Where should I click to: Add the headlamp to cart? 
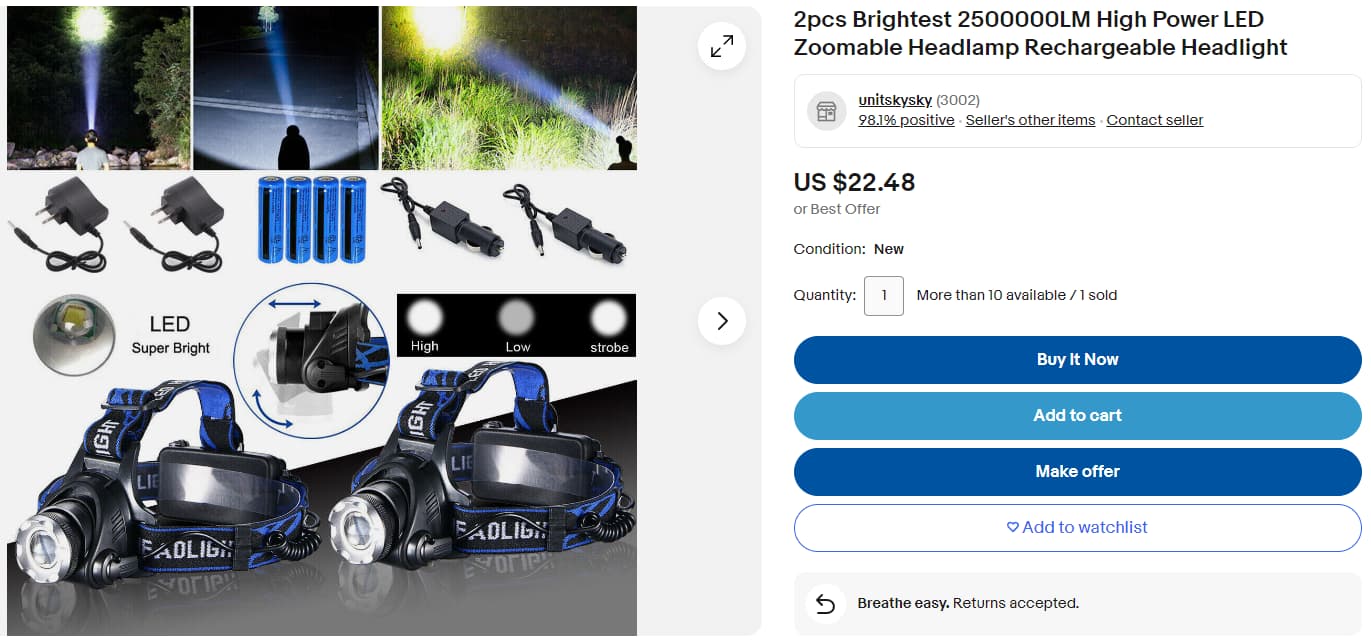click(x=1078, y=416)
